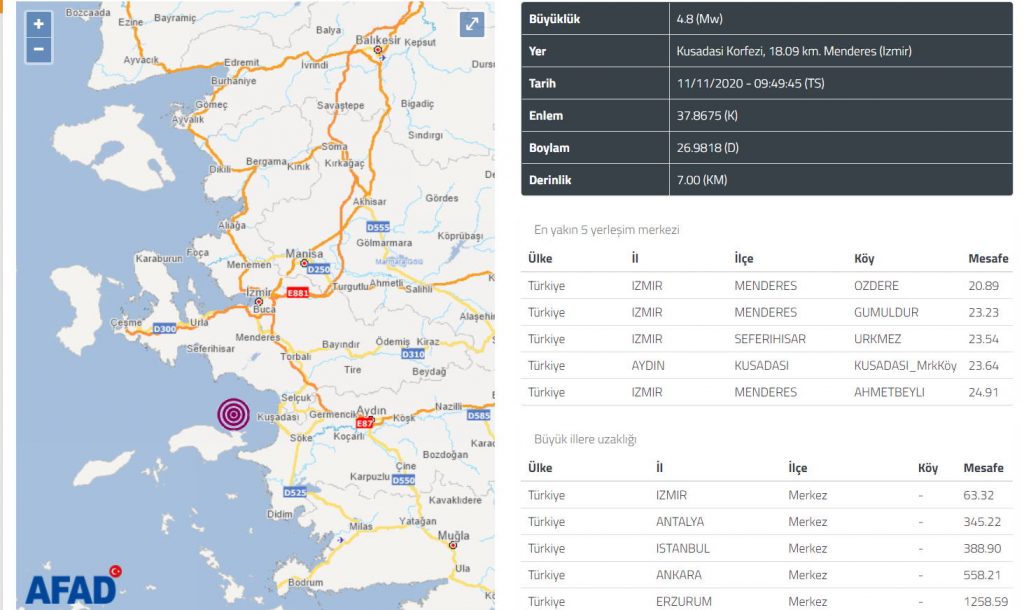Click the Büyüklük 4.8 (Mw) value cell
The image size is (1024, 610).
point(697,18)
